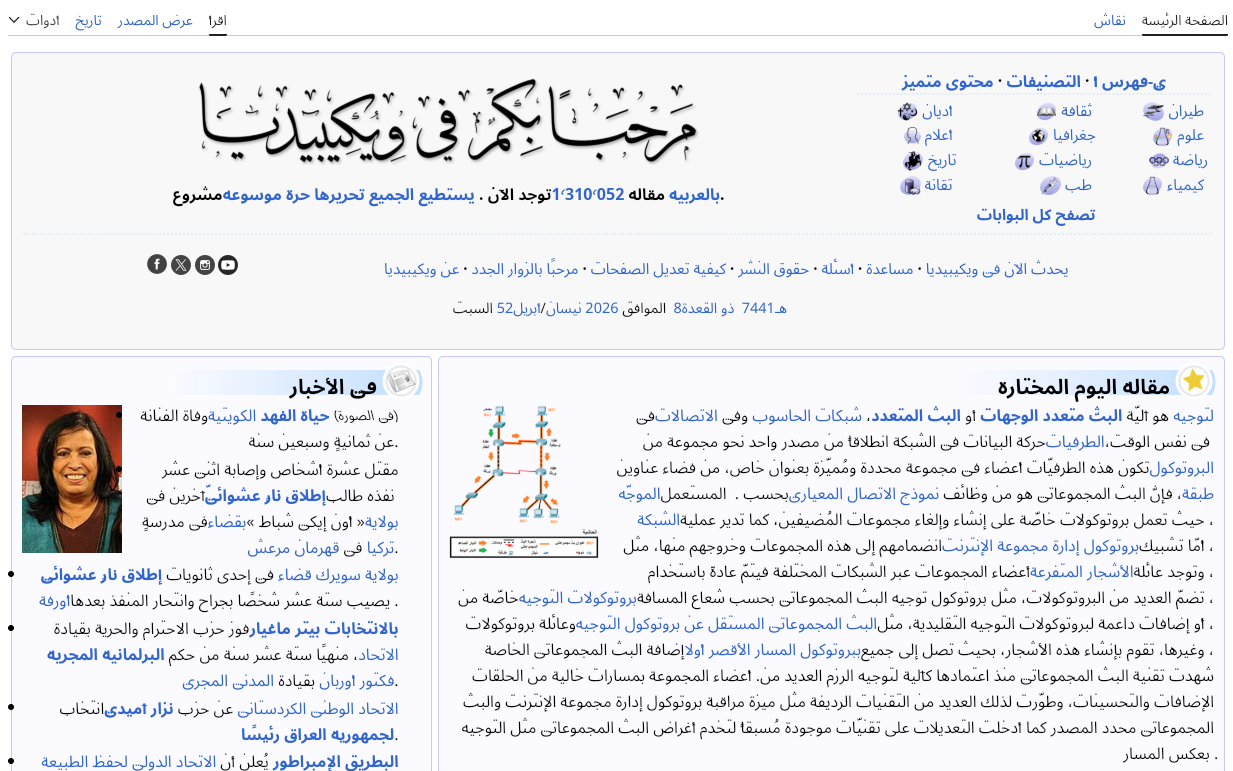Open the حياة الفهد news link
The image size is (1233, 771).
click(x=294, y=416)
